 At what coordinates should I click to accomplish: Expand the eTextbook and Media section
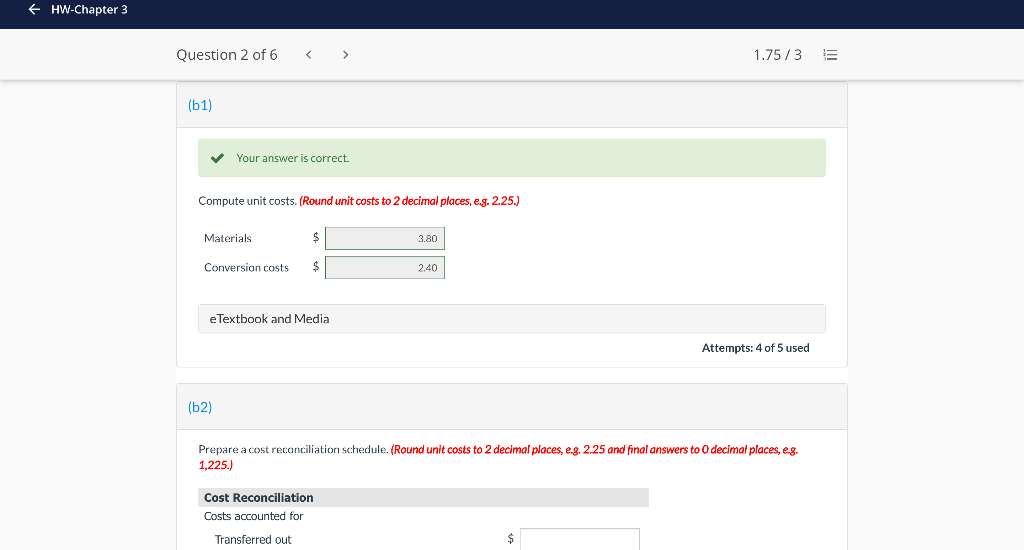pos(511,319)
